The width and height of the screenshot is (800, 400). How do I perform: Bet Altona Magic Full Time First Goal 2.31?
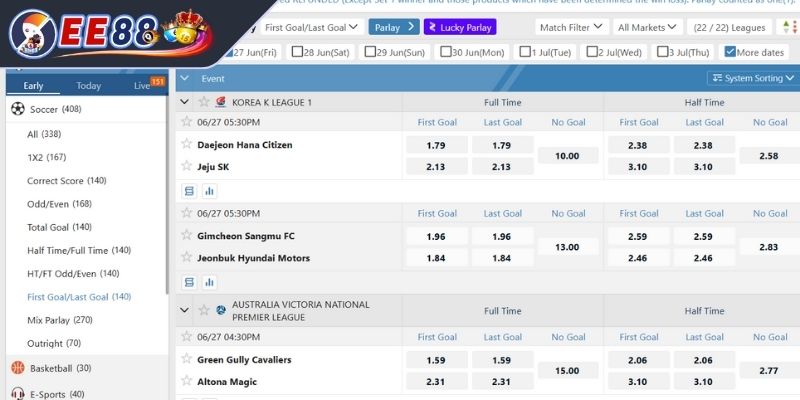(436, 382)
